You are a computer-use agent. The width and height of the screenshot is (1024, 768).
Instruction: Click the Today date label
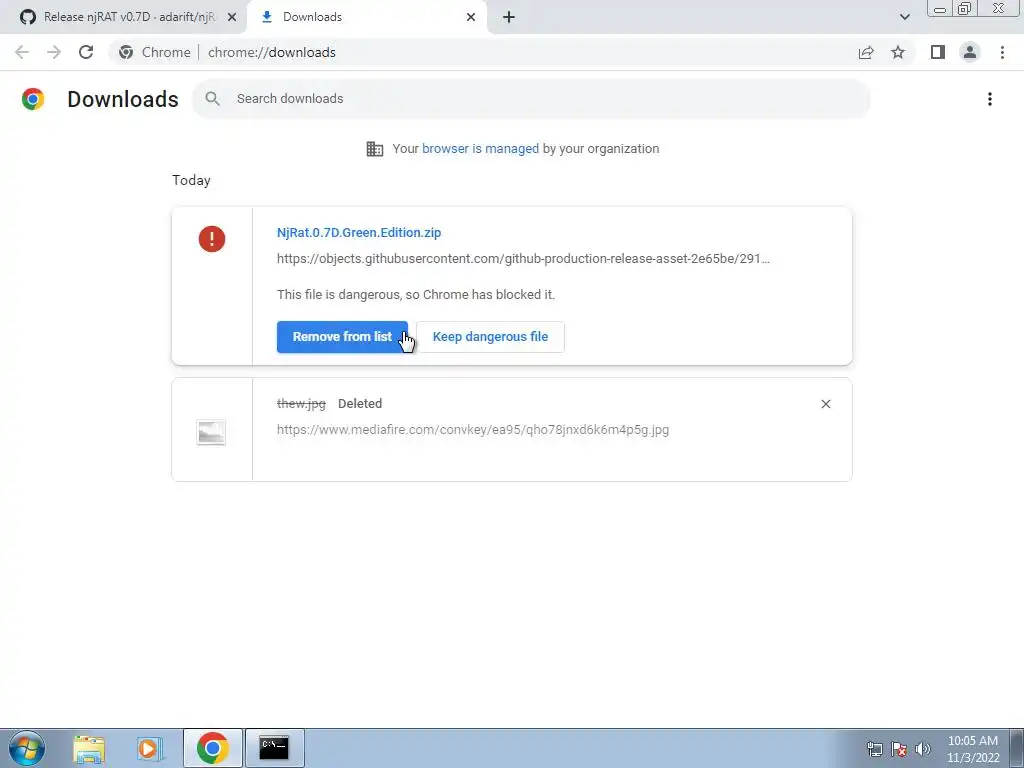pos(191,180)
